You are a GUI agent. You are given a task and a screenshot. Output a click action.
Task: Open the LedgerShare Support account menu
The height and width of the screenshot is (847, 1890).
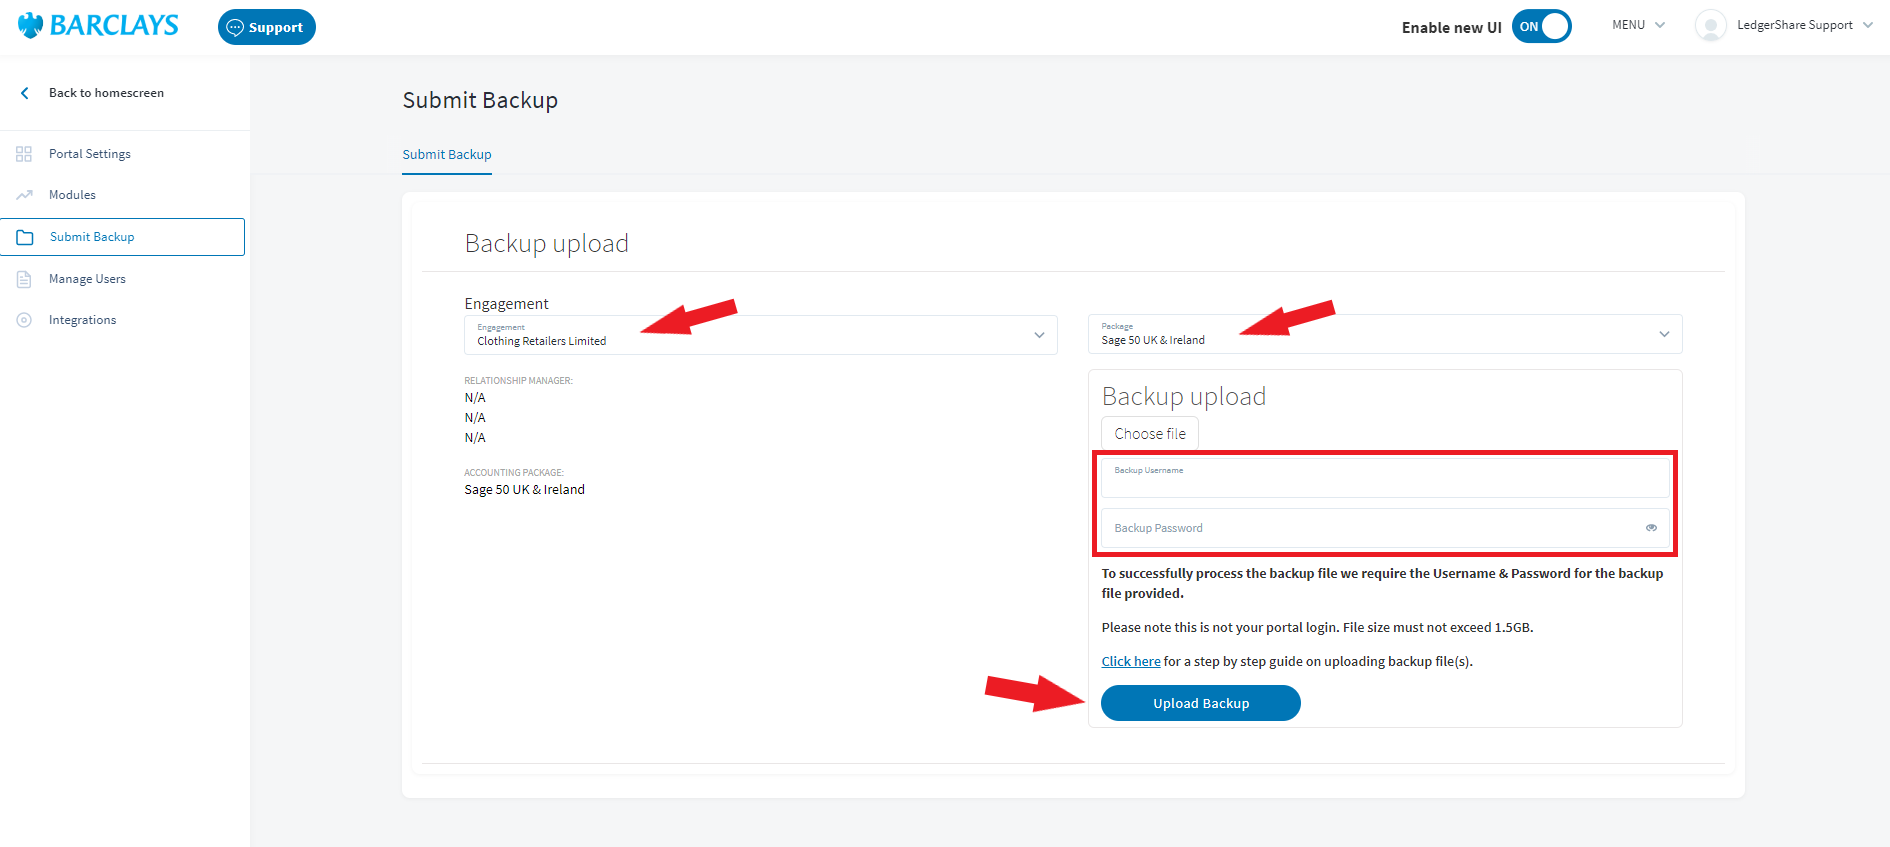click(x=1803, y=25)
